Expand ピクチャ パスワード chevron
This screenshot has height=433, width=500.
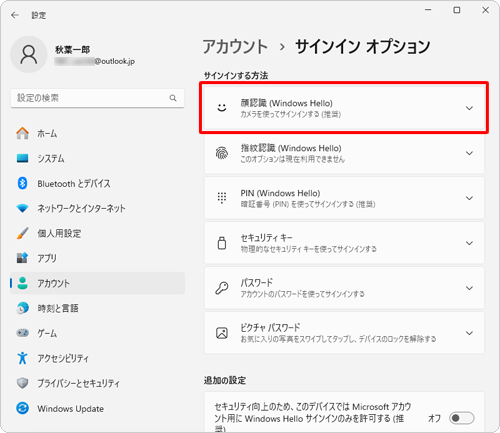(469, 333)
